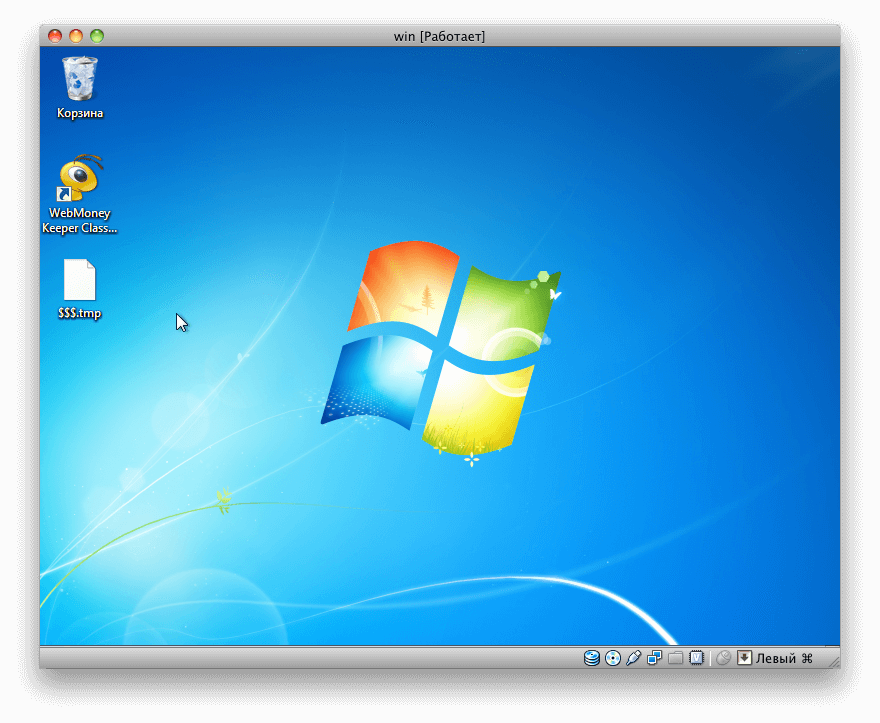Click the window title 'win [Работает]'
The height and width of the screenshot is (723, 880).
click(x=439, y=36)
